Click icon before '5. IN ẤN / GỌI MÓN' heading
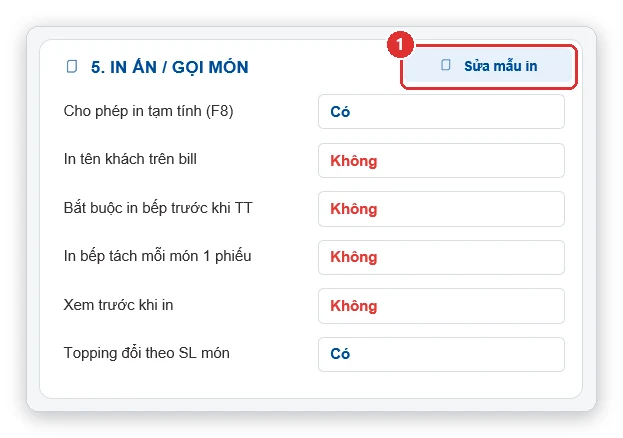Image resolution: width=623 pixels, height=438 pixels. coord(72,66)
